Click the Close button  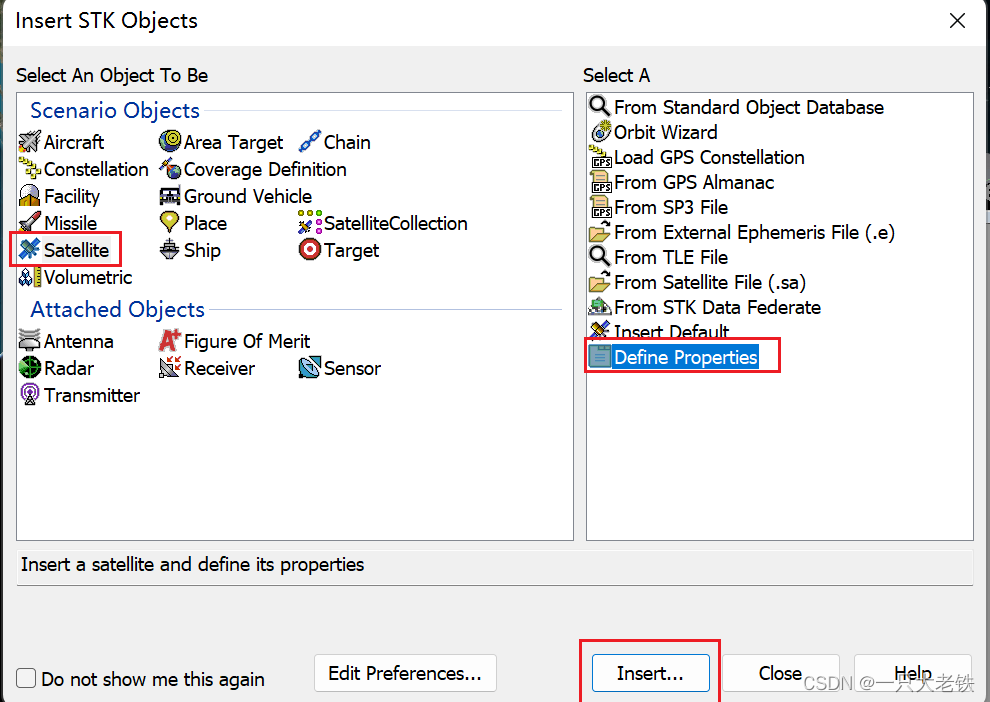[x=780, y=674]
